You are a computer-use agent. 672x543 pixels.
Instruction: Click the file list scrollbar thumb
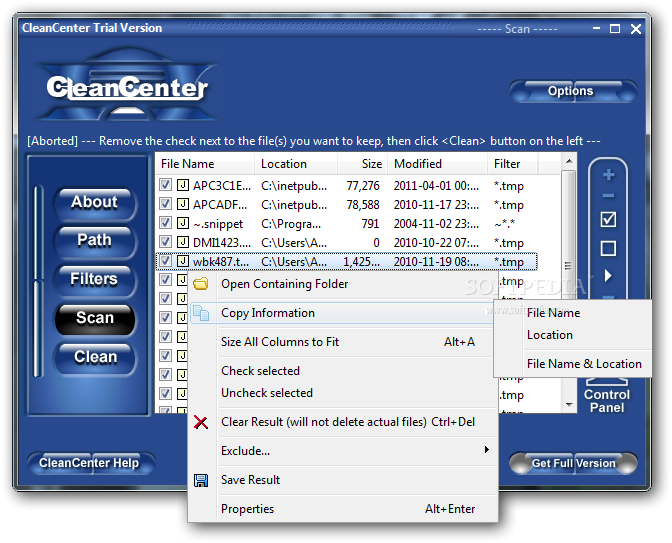pos(569,266)
